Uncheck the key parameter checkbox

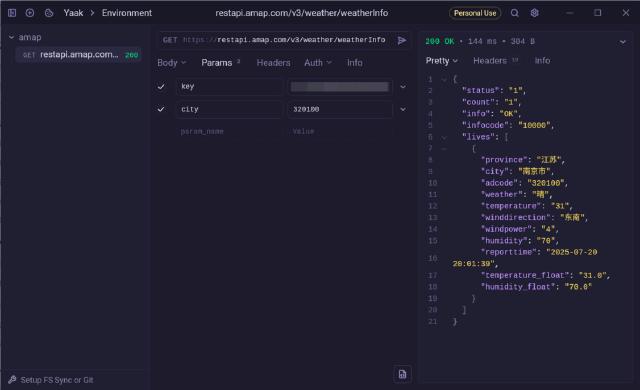(x=161, y=86)
